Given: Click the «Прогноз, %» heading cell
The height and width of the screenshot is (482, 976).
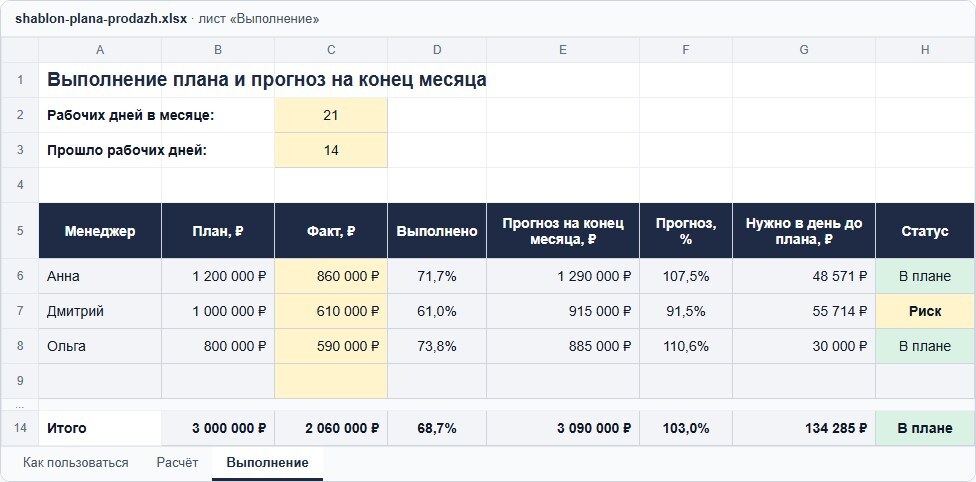Looking at the screenshot, I should [686, 230].
